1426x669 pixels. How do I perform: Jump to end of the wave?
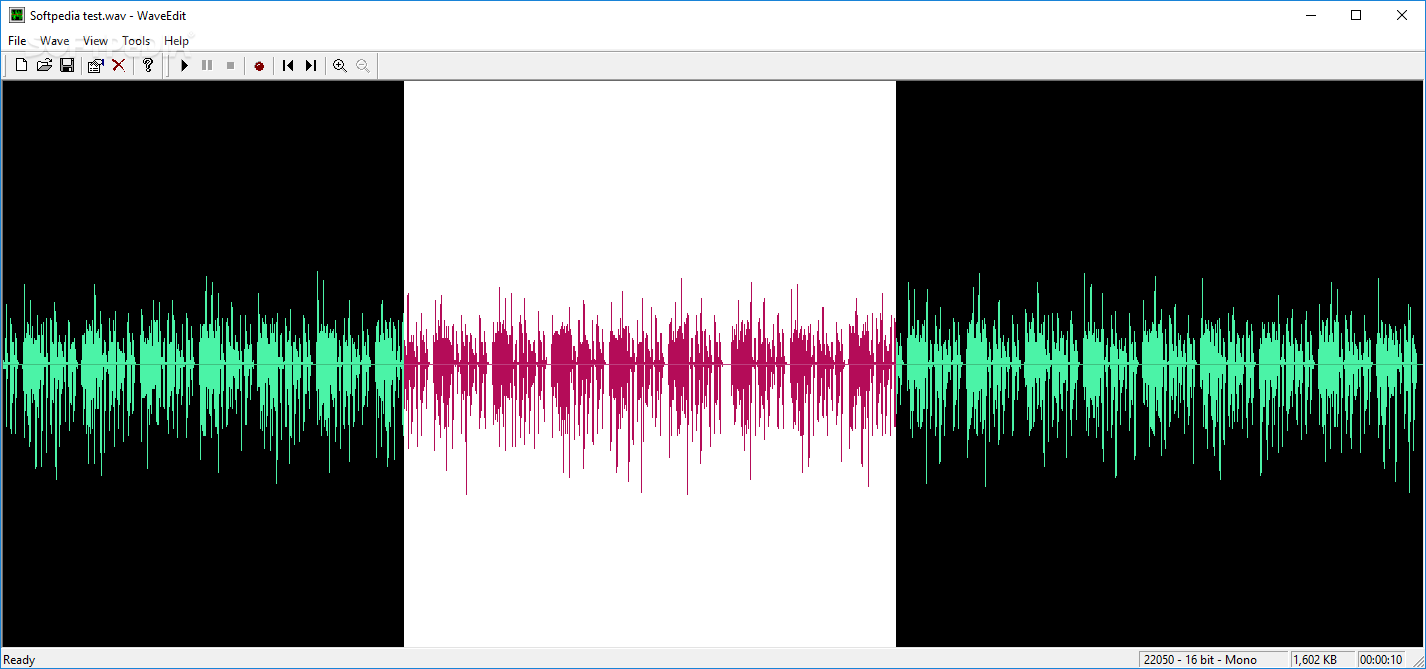[x=311, y=65]
